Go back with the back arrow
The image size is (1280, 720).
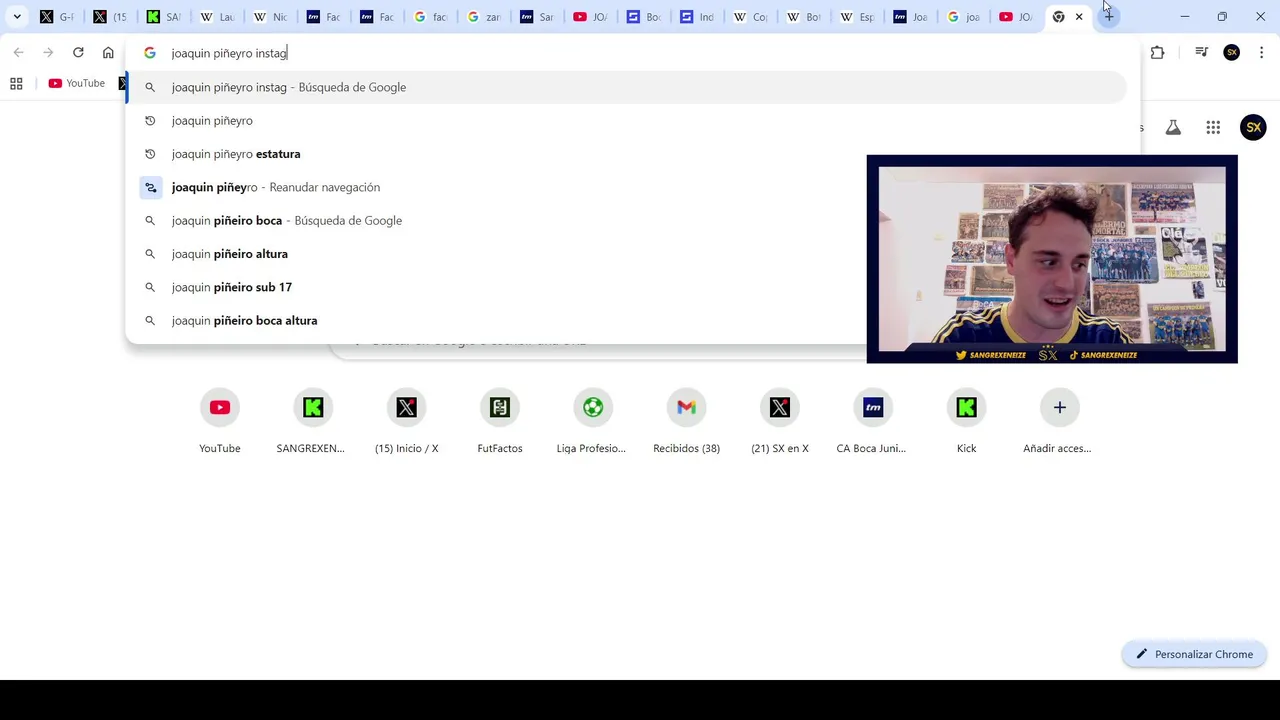tap(18, 53)
